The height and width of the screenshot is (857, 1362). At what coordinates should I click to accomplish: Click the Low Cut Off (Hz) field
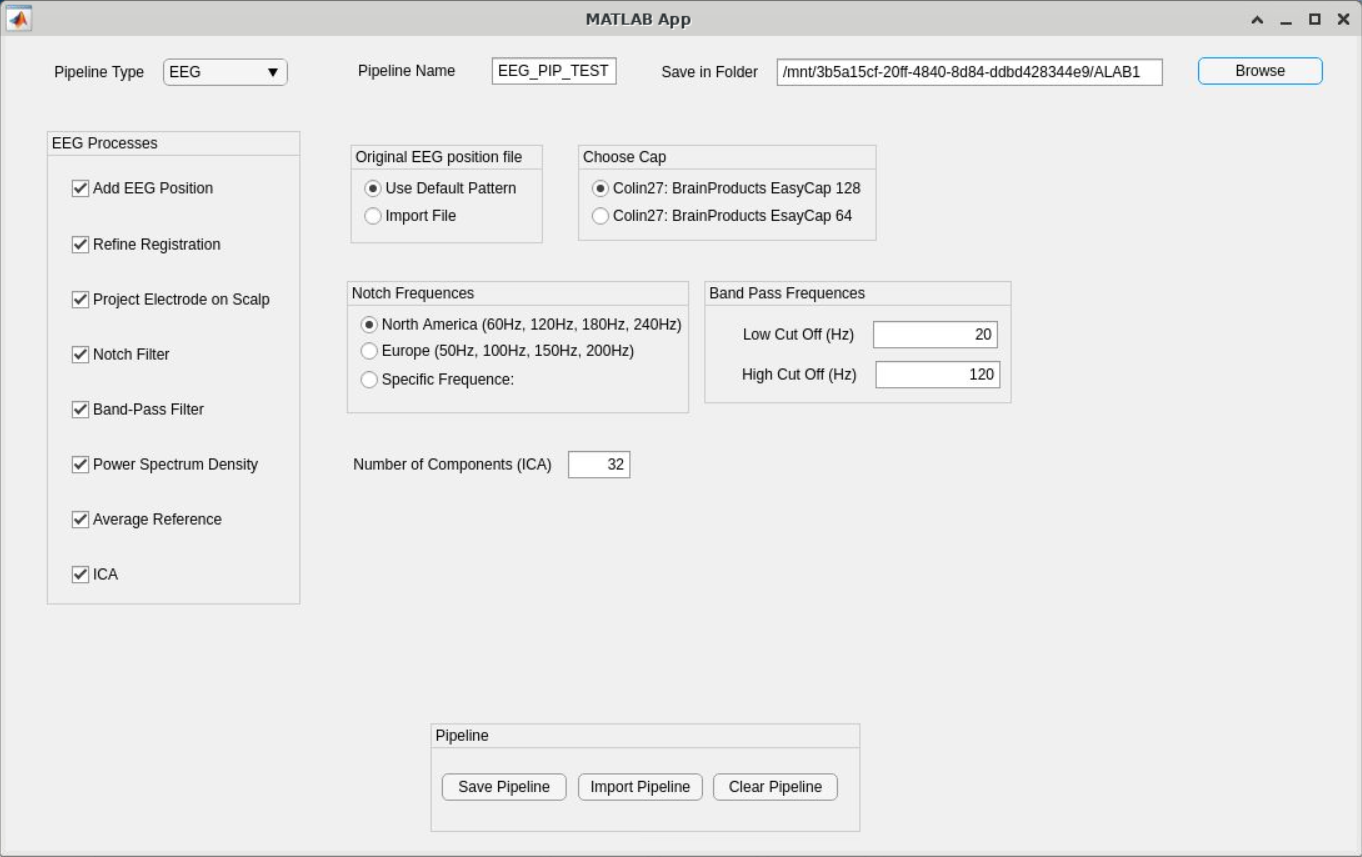tap(935, 335)
